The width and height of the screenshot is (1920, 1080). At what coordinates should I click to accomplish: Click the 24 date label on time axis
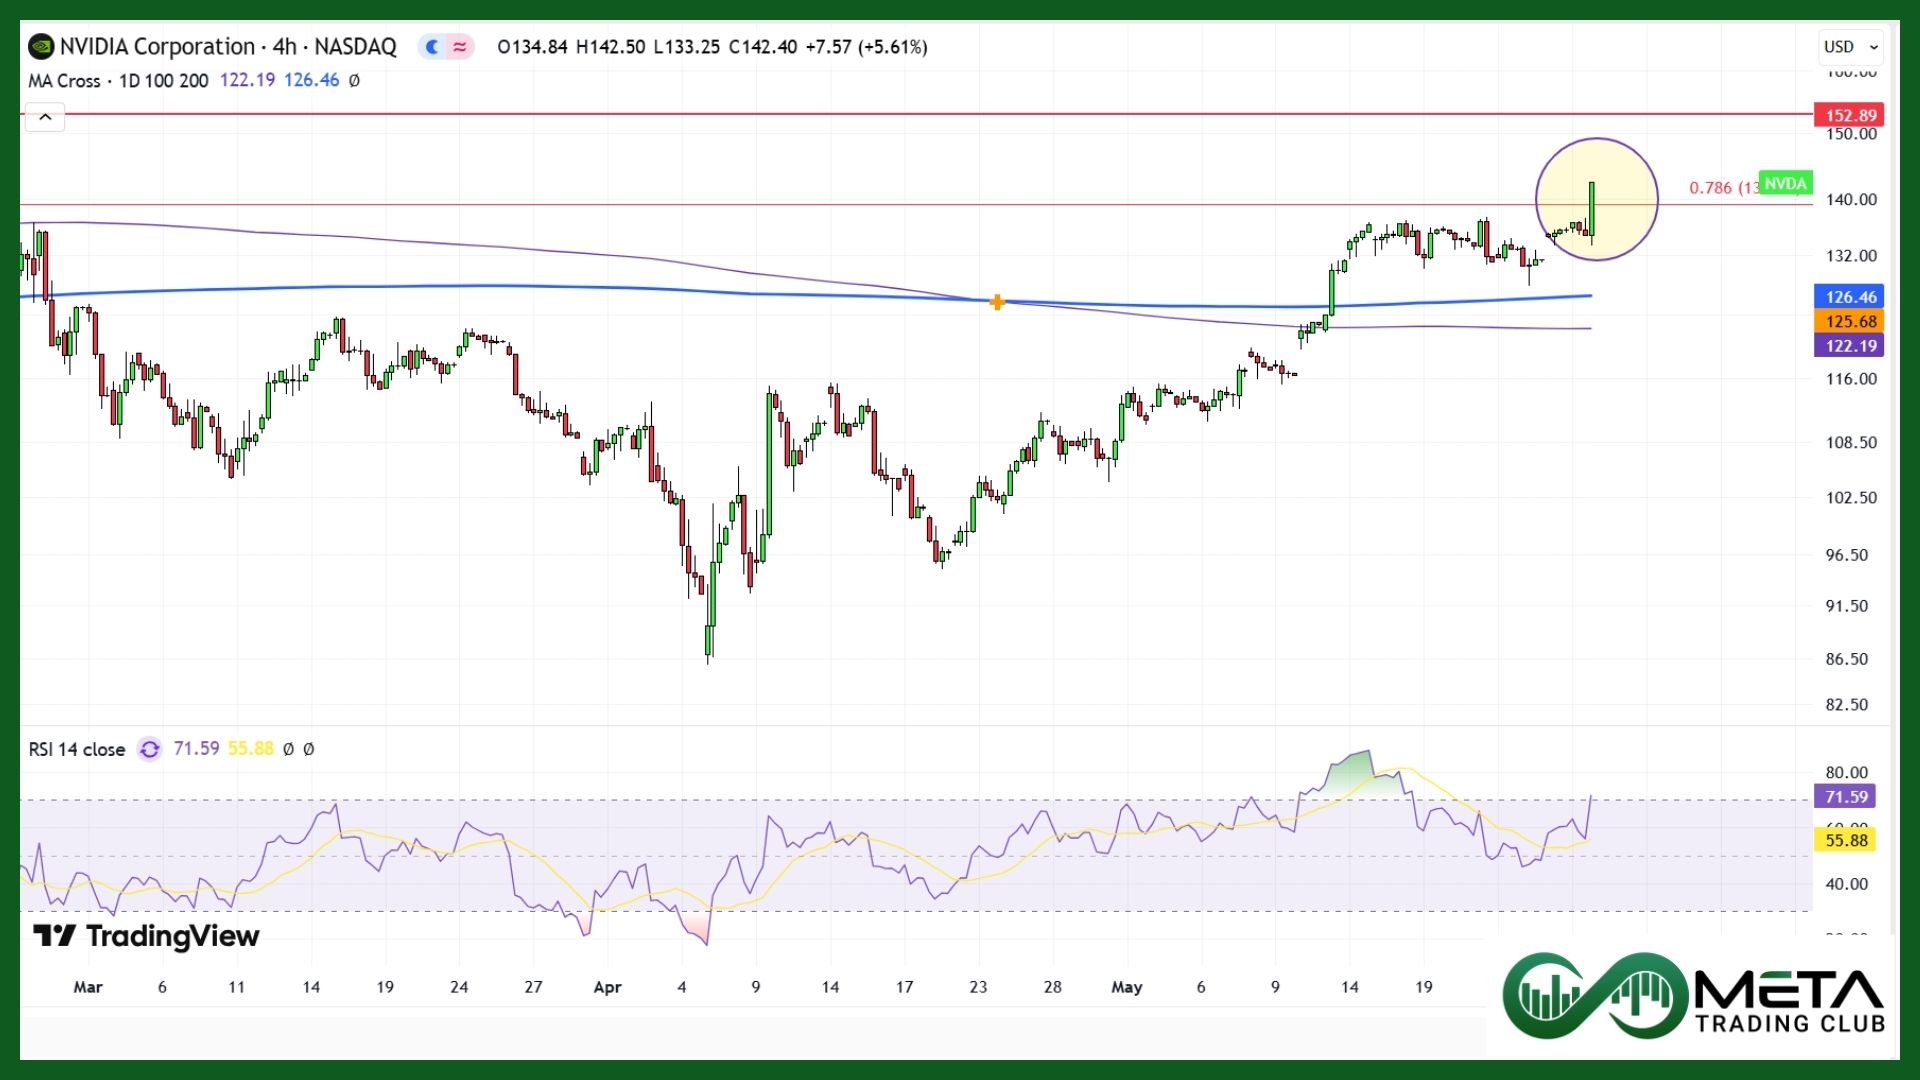459,987
